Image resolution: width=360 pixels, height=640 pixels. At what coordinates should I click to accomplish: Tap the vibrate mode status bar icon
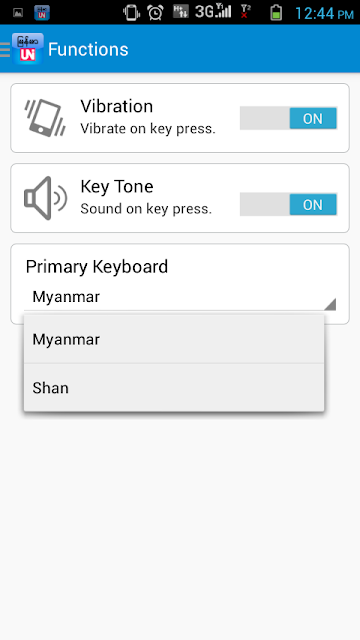pyautogui.click(x=131, y=12)
